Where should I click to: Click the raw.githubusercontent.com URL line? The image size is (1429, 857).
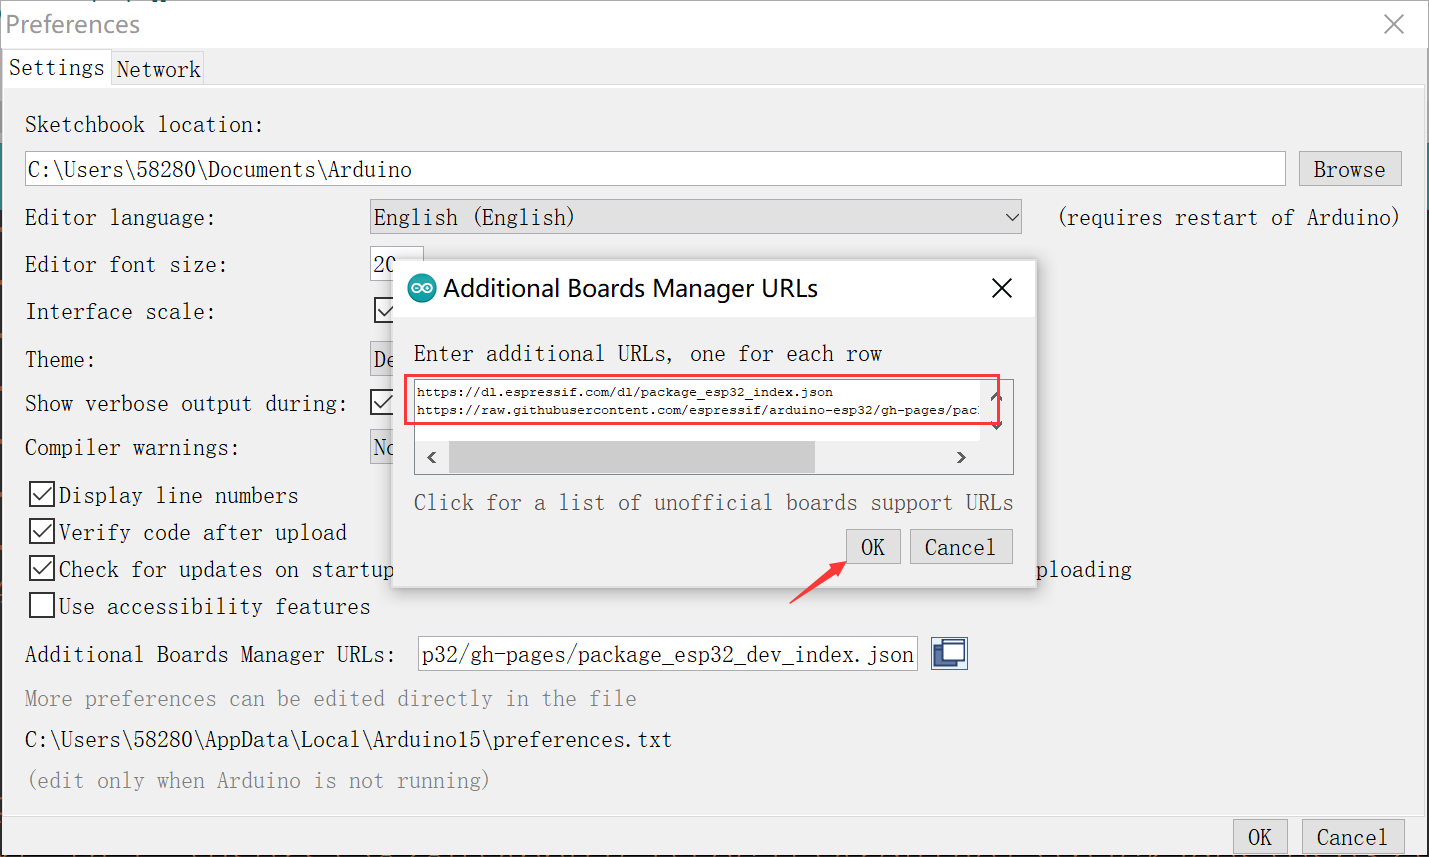click(x=697, y=410)
